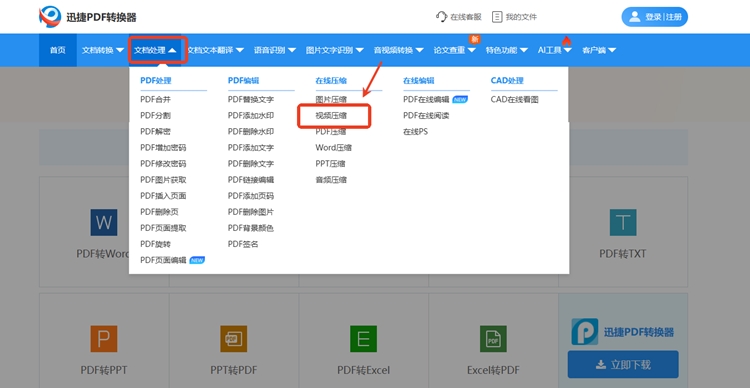This screenshot has width=750, height=388.
Task: Open PDF在线阅读 menu entry
Action: 426,116
